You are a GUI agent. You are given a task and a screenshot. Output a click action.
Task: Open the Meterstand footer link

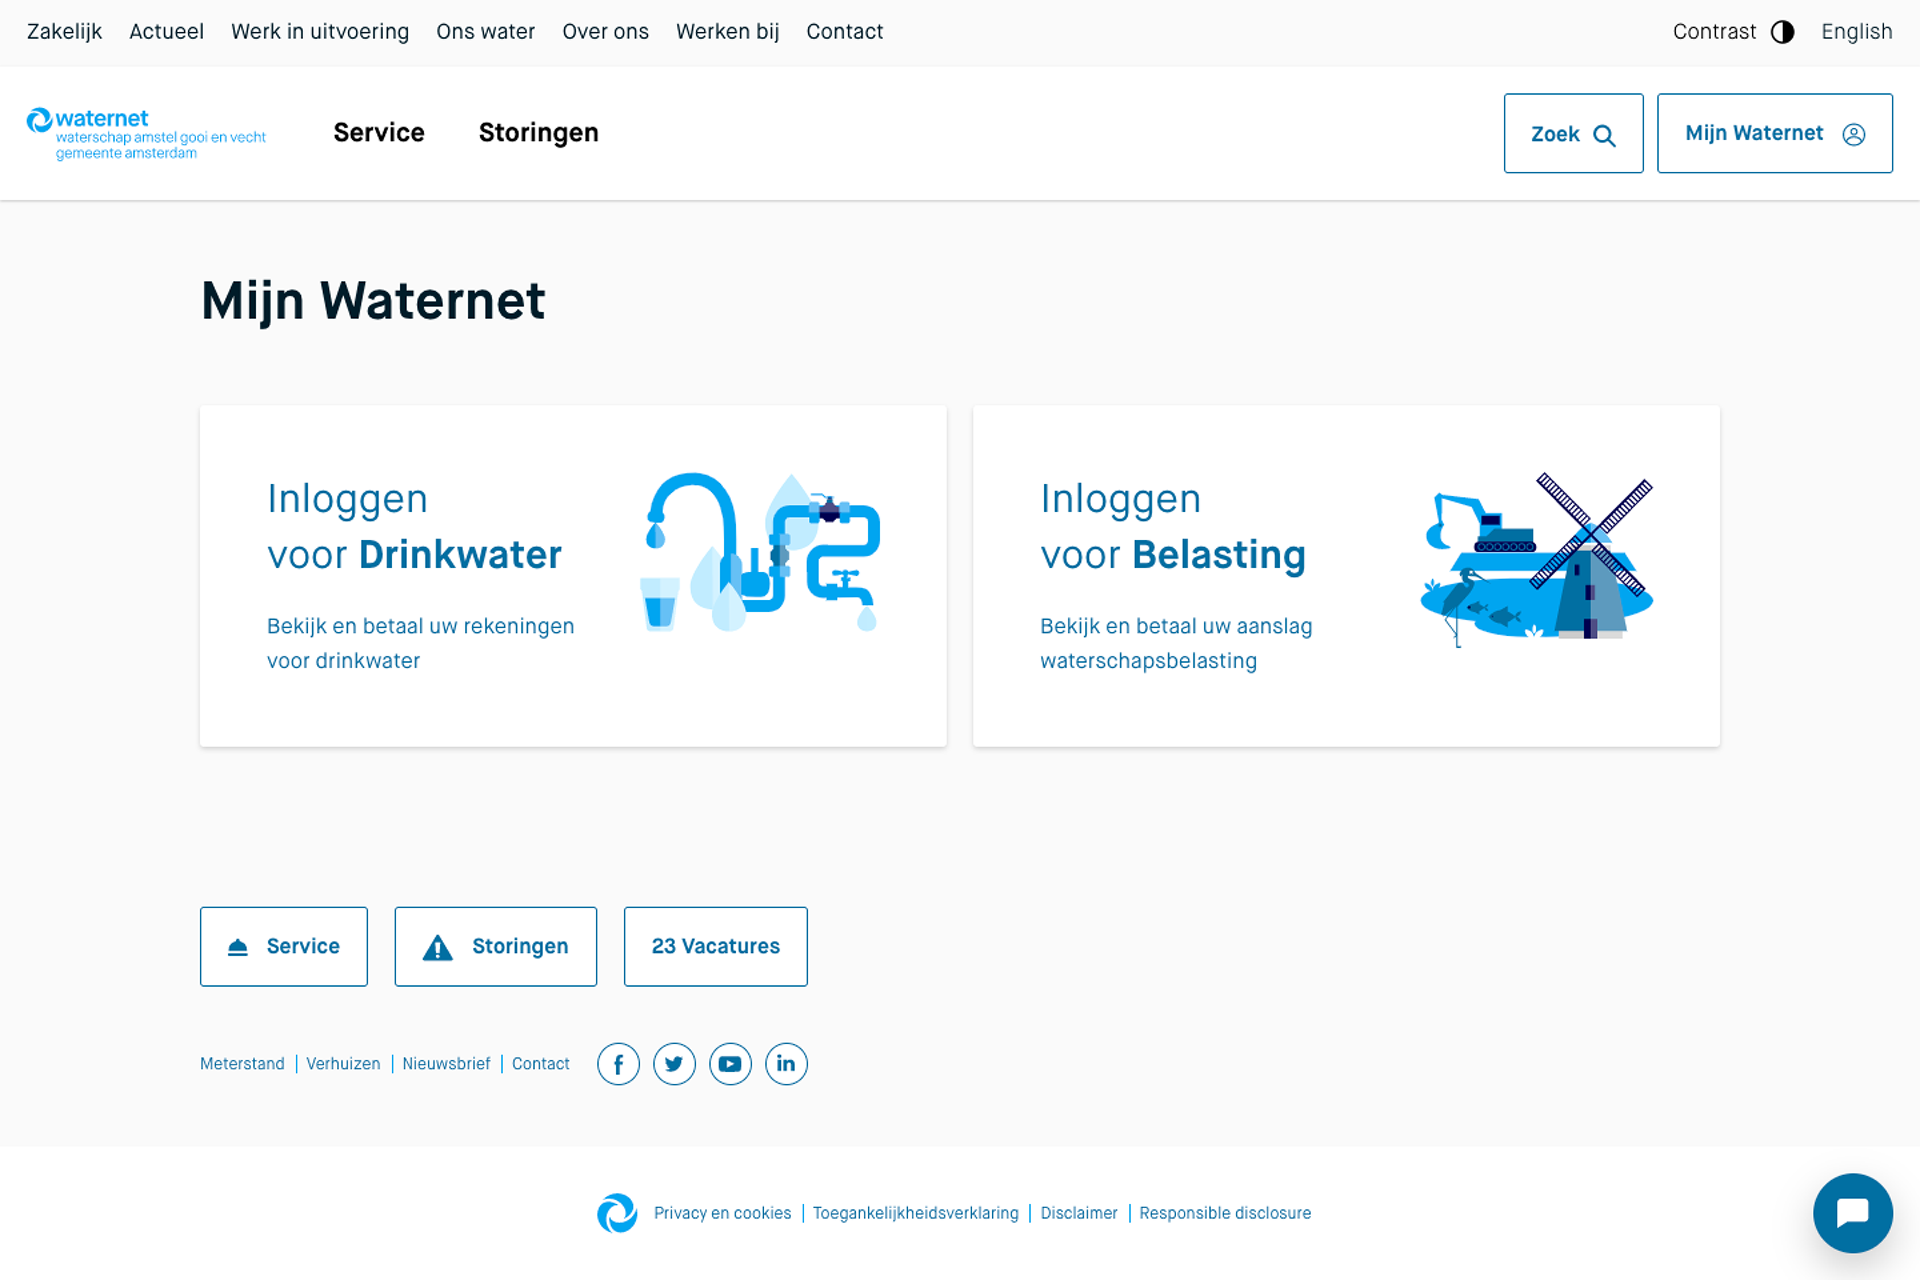coord(242,1064)
